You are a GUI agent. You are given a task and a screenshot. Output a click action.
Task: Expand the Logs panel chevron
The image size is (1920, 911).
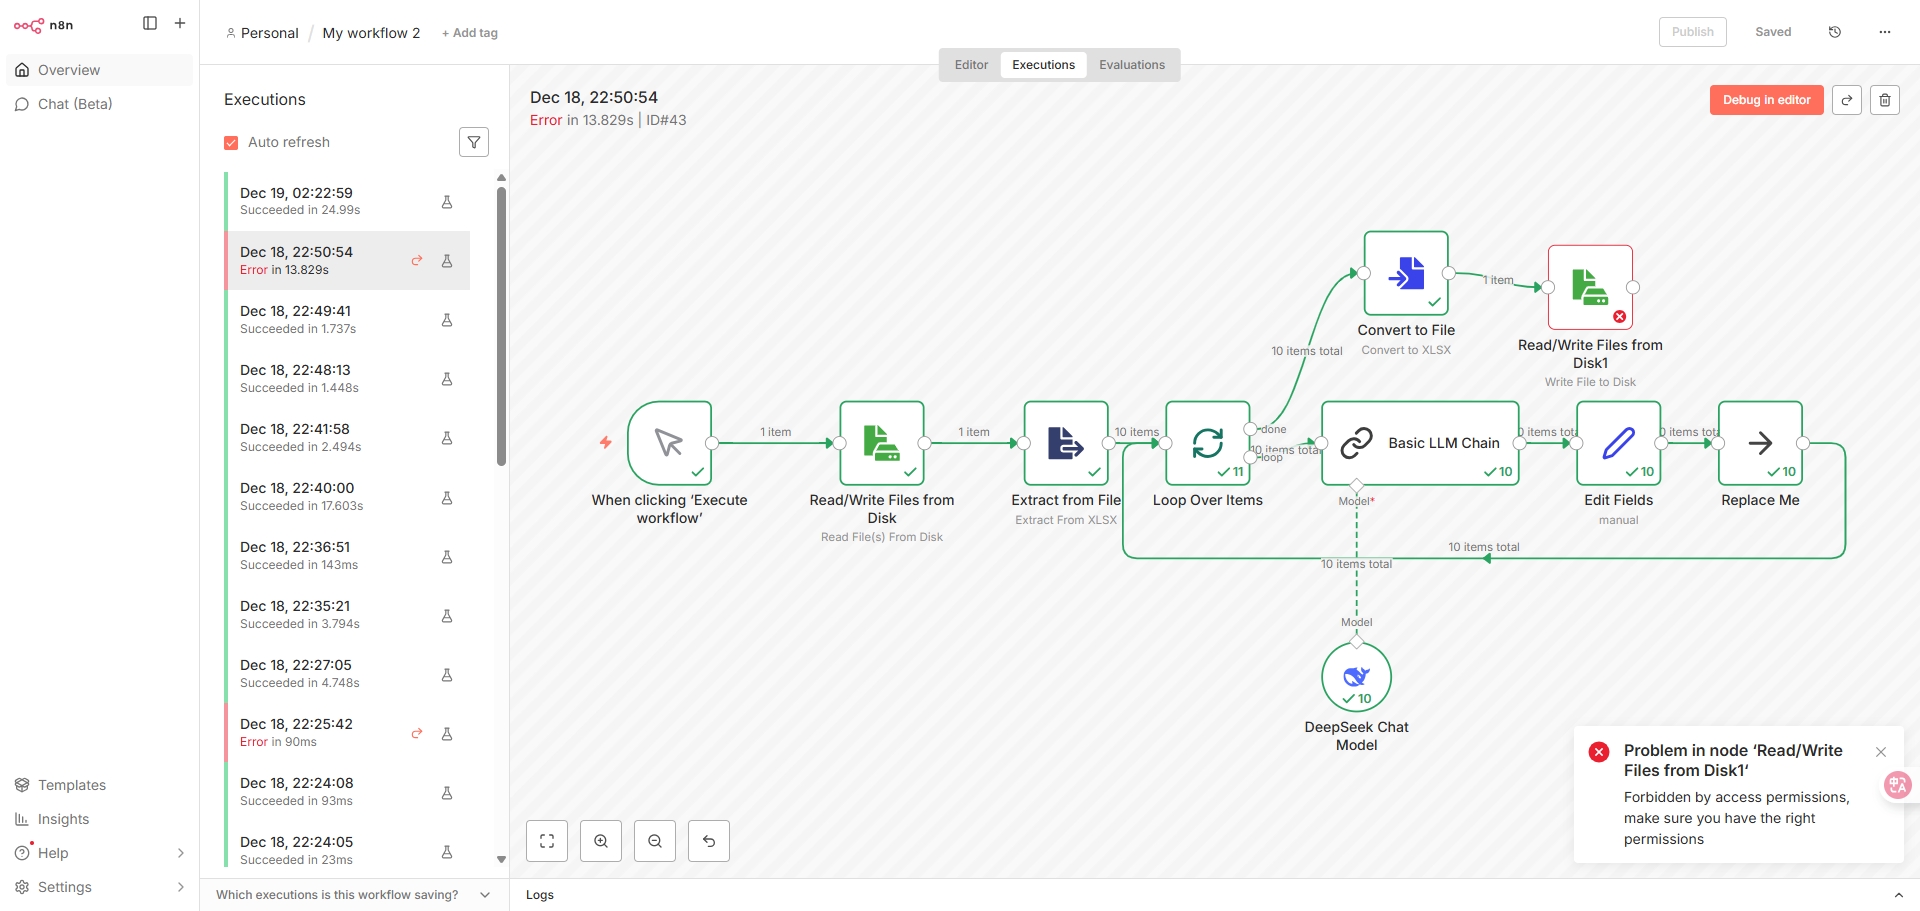coord(1898,895)
